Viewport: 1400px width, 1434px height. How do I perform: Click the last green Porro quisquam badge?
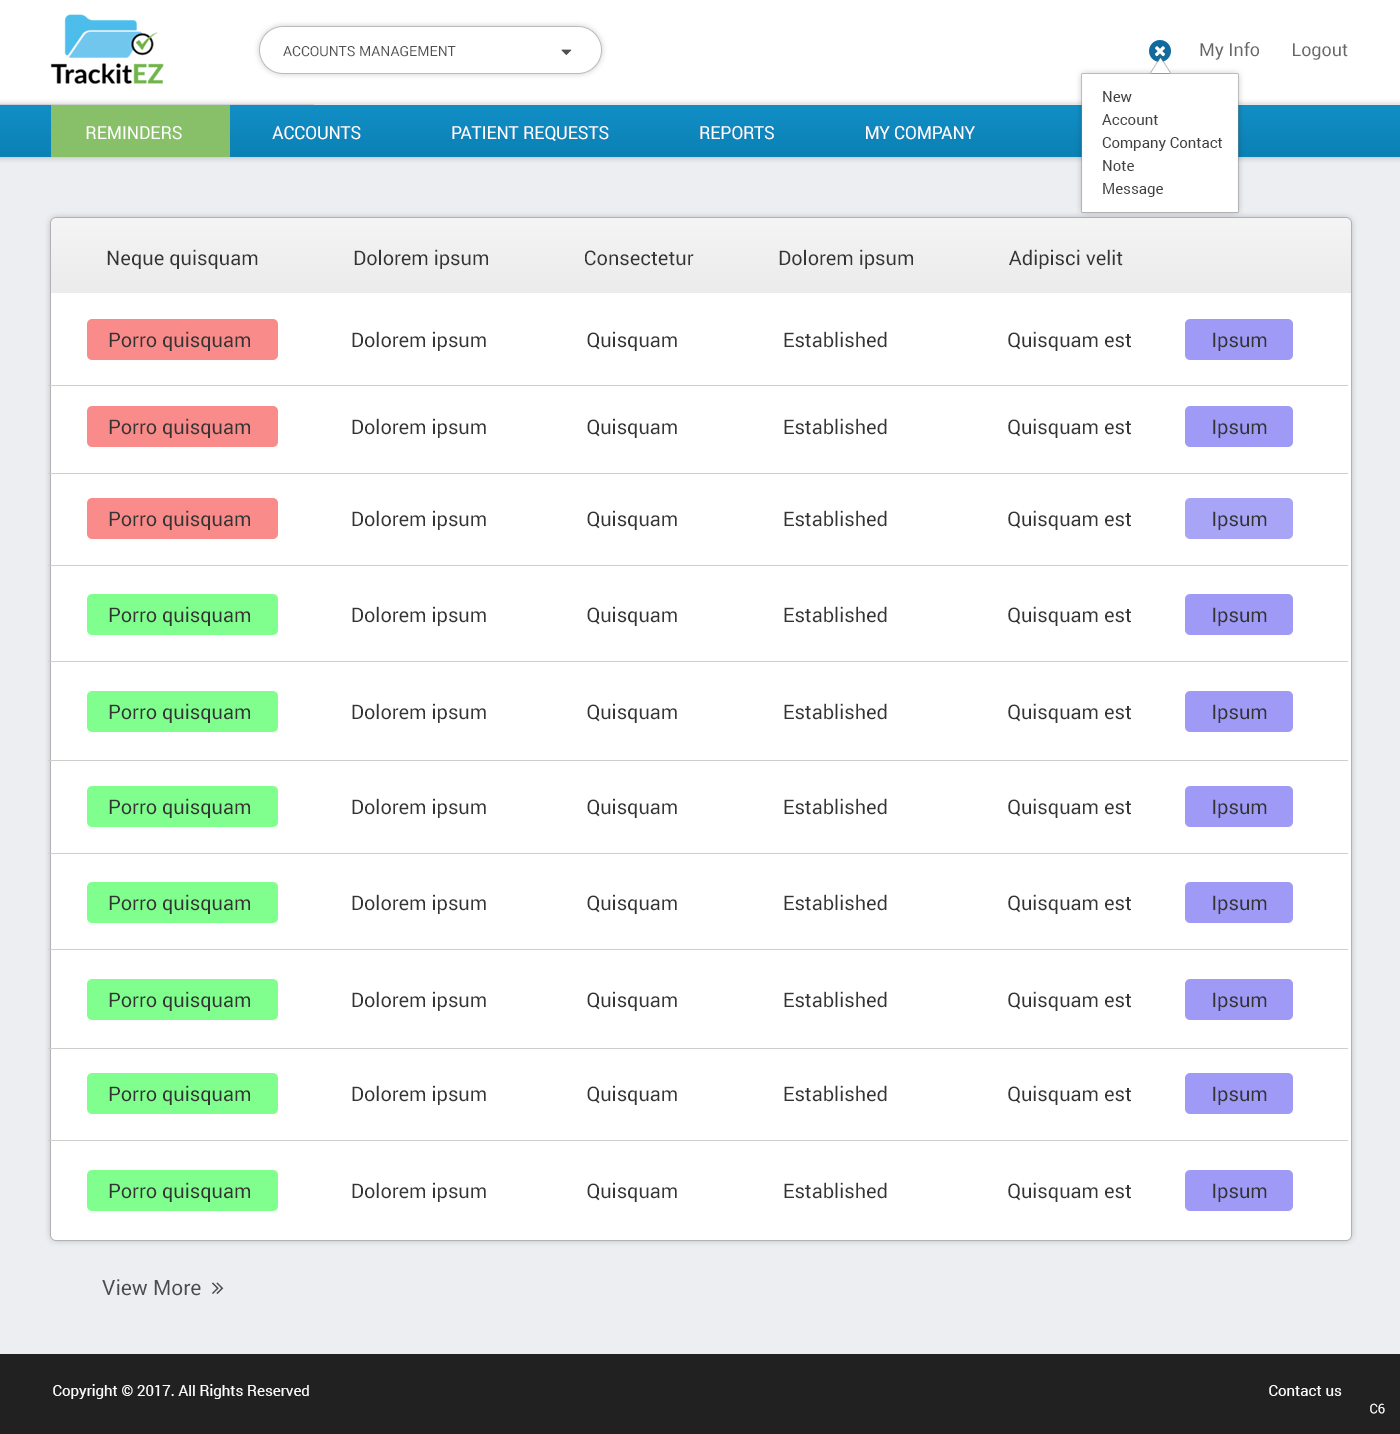click(182, 1191)
